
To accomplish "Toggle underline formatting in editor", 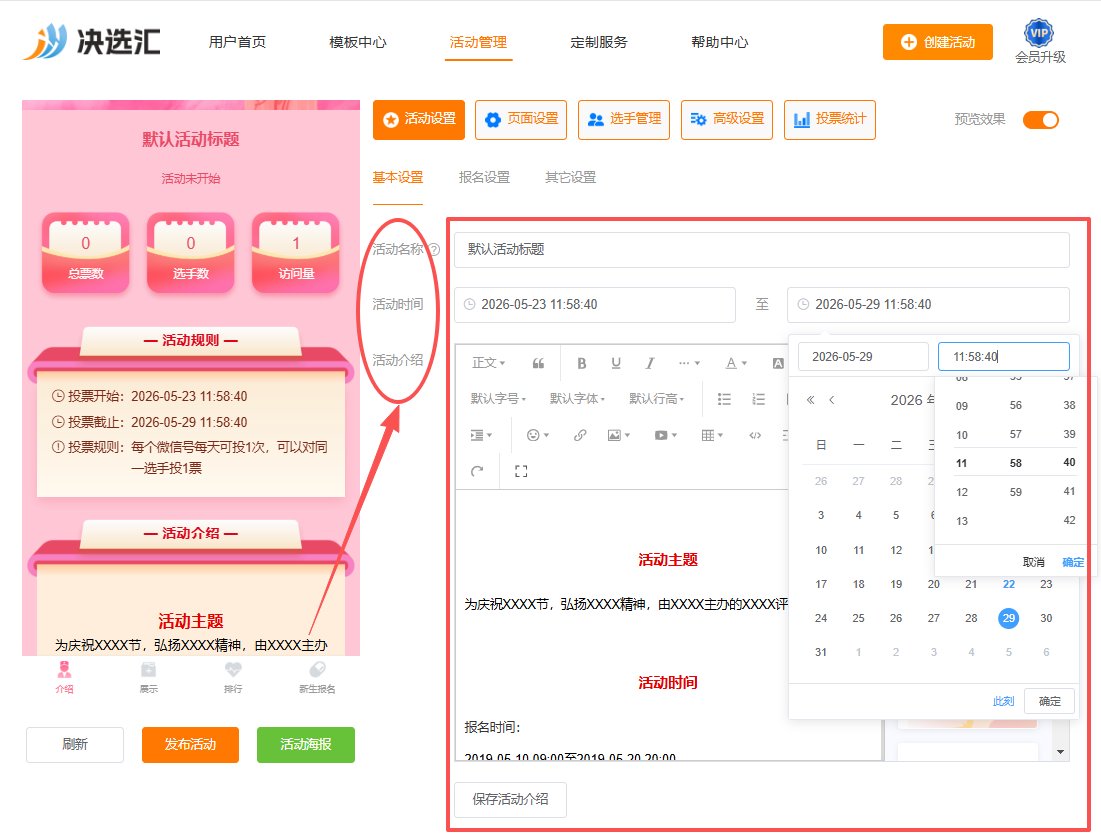I will [616, 363].
